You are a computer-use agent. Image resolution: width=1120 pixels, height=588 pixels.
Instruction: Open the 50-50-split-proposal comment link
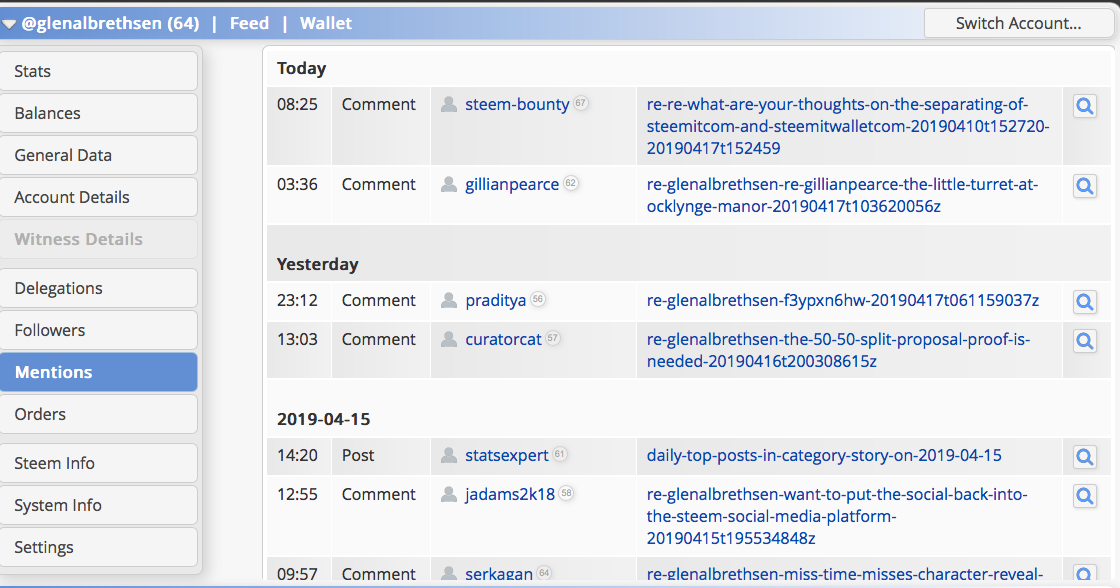coord(839,350)
